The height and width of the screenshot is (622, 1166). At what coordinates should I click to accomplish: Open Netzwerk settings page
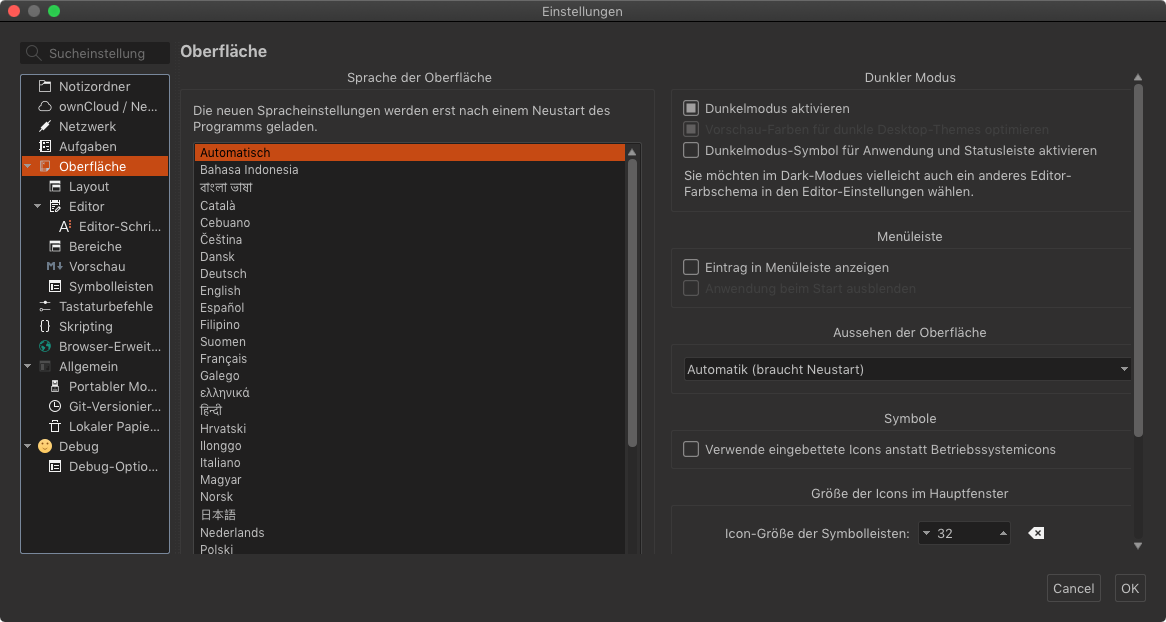click(x=88, y=126)
